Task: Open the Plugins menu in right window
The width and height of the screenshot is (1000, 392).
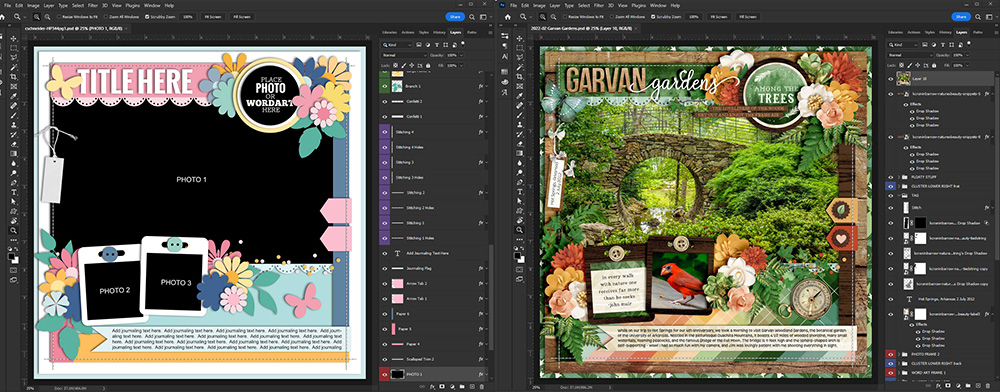Action: [x=638, y=6]
